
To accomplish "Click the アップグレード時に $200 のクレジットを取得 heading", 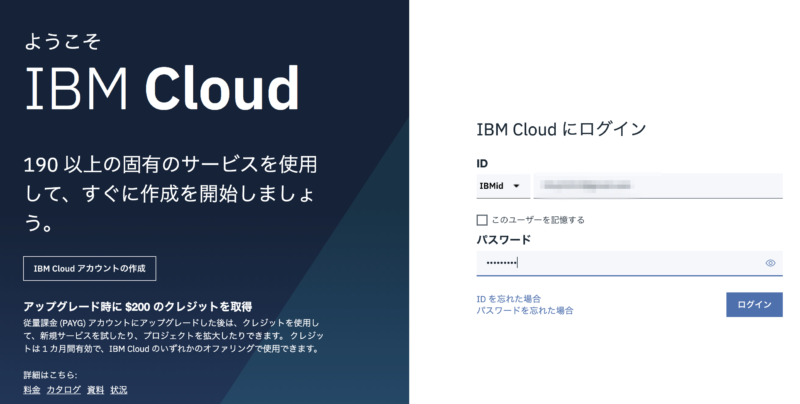I will pos(138,307).
